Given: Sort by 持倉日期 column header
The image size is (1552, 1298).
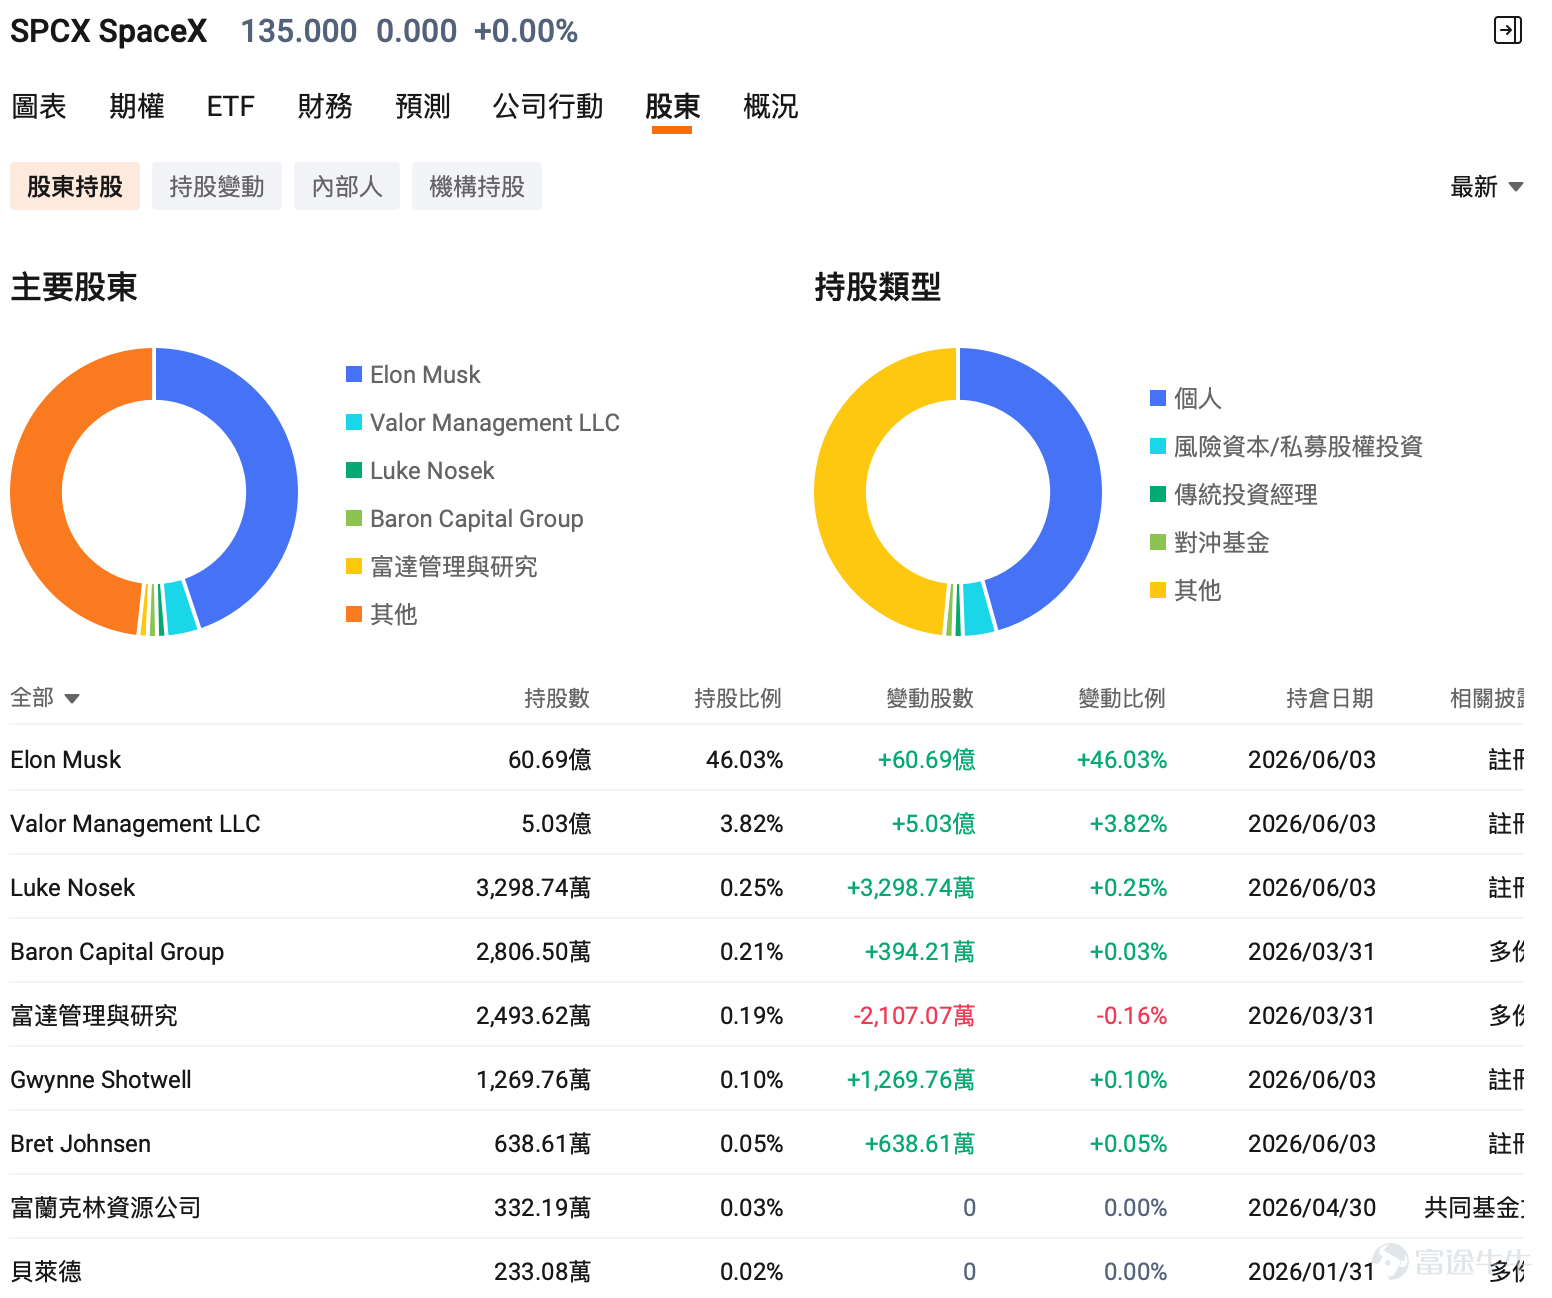Looking at the screenshot, I should pos(1330,698).
